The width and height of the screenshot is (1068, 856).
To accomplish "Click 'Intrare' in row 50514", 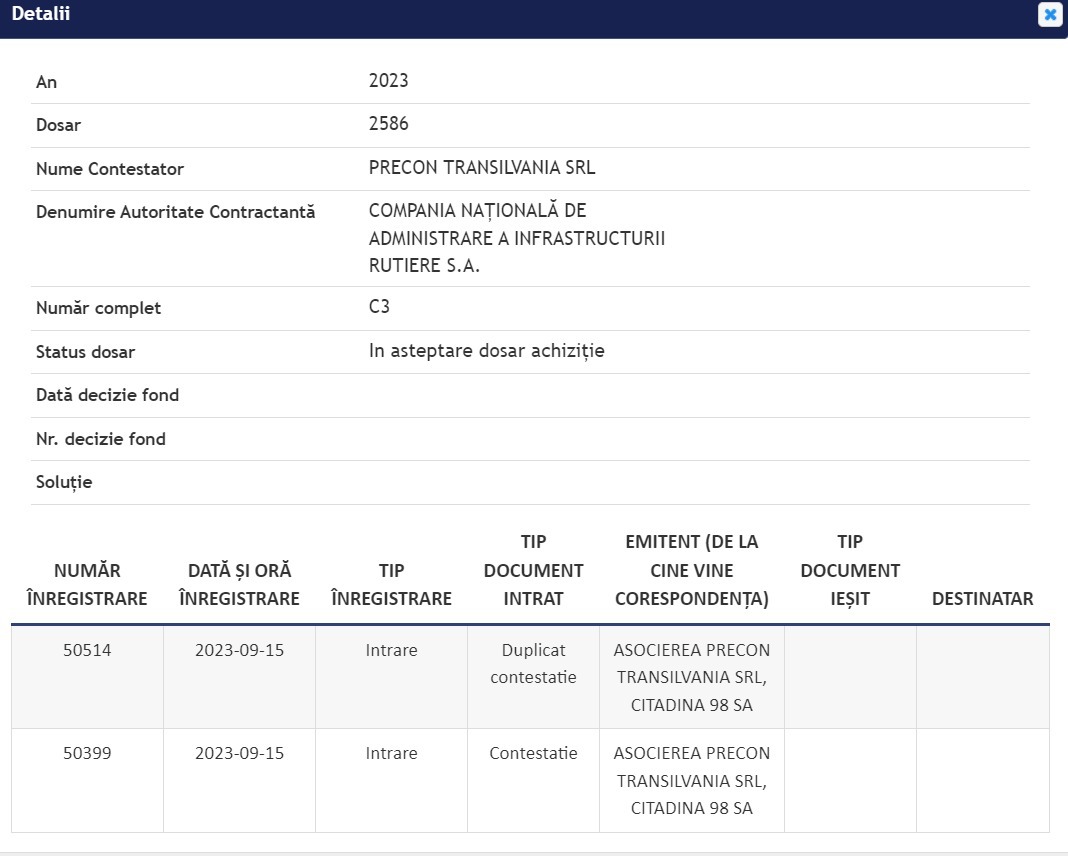I will [392, 650].
